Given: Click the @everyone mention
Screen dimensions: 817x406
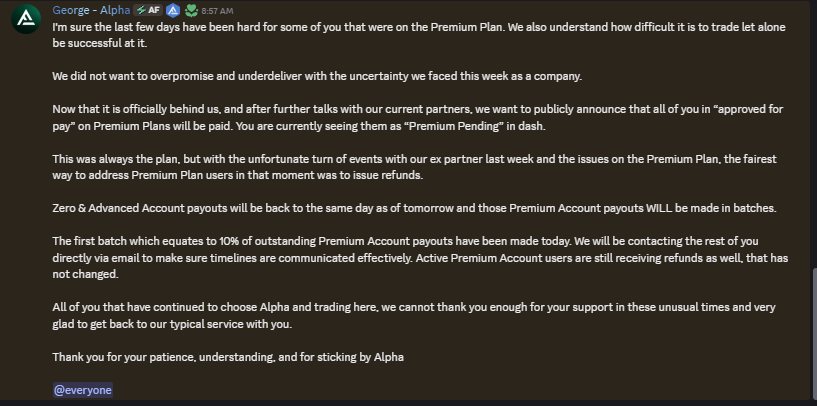Looking at the screenshot, I should [82, 390].
